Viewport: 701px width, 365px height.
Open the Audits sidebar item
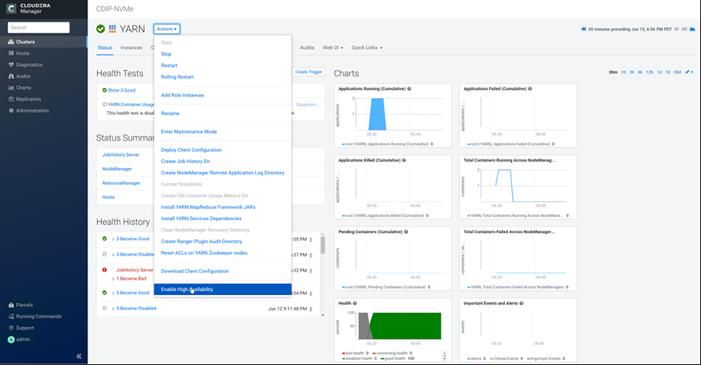pos(19,76)
